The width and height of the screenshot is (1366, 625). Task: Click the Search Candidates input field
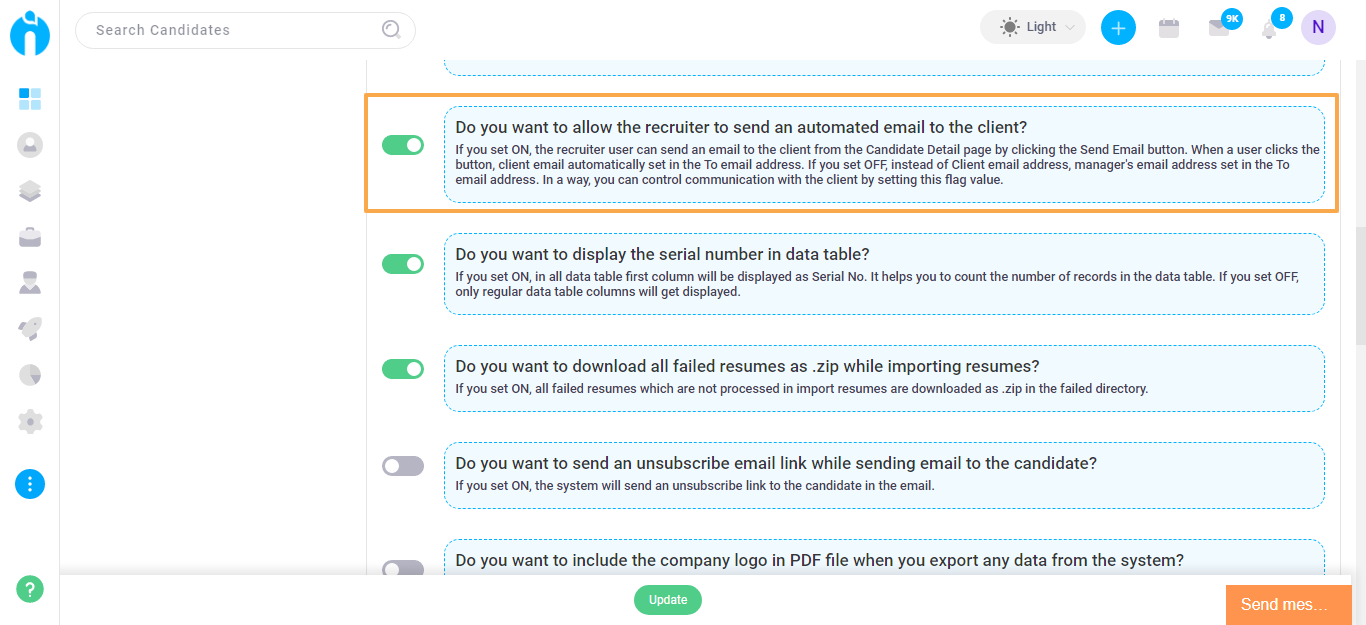pyautogui.click(x=245, y=30)
